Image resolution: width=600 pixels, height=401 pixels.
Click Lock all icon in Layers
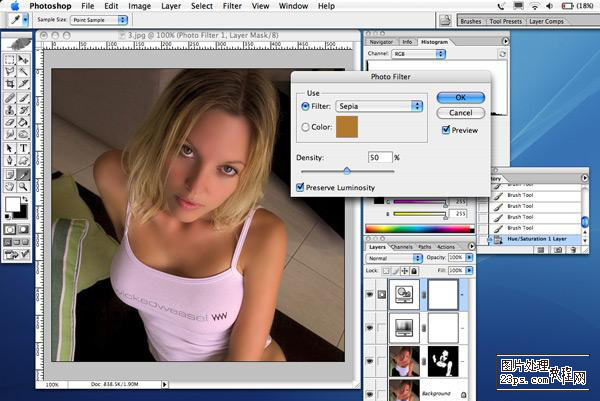pyautogui.click(x=414, y=271)
